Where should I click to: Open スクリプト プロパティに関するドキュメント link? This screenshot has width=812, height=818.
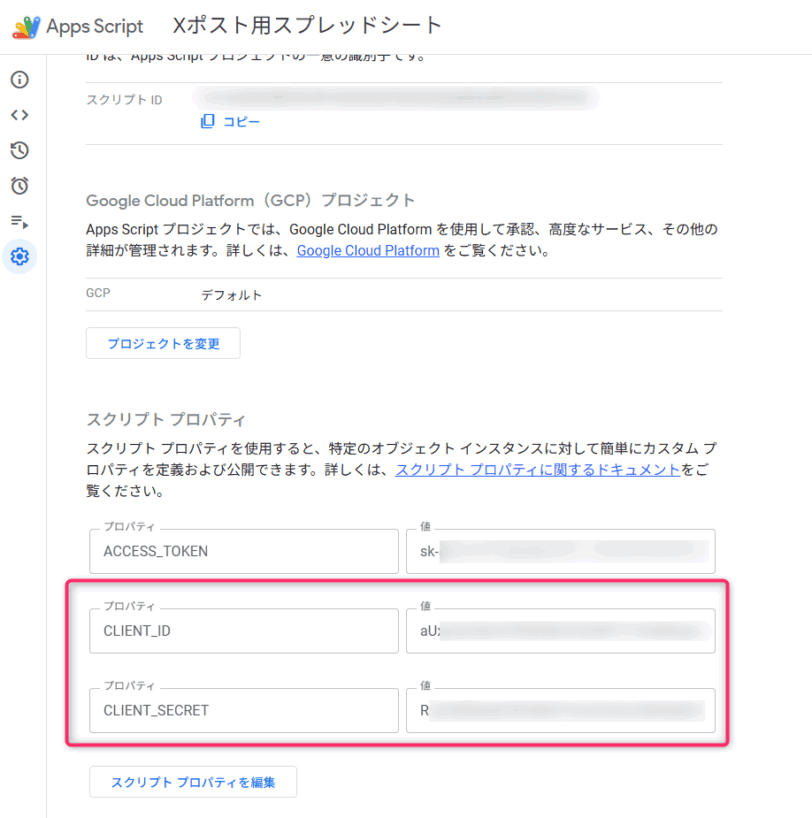[538, 470]
